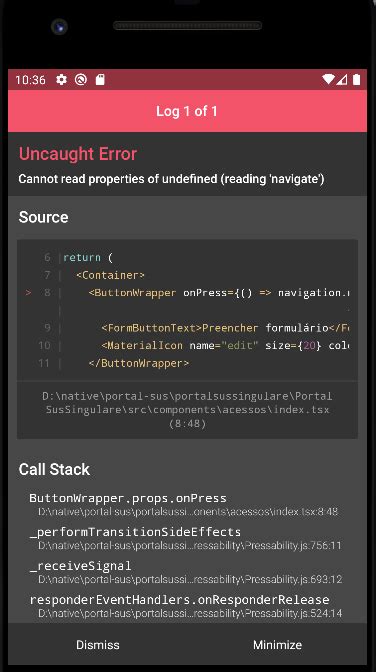Image resolution: width=376 pixels, height=672 pixels.
Task: Tap the SD card status bar icon
Action: [100, 80]
